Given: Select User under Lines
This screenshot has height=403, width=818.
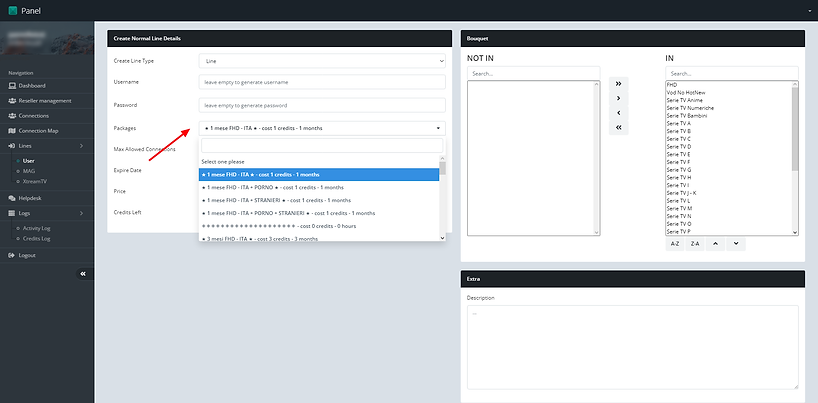Looking at the screenshot, I should pyautogui.click(x=29, y=161).
